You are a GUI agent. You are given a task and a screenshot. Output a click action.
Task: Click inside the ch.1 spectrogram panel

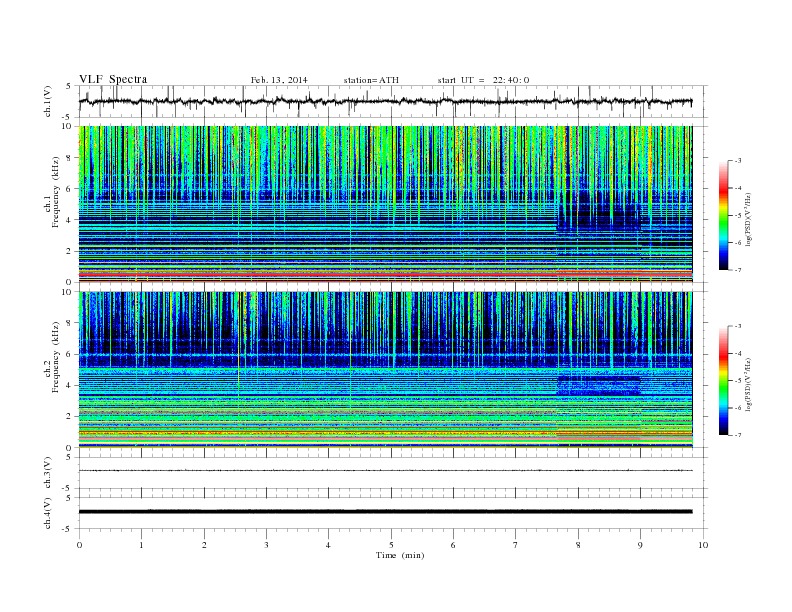385,204
